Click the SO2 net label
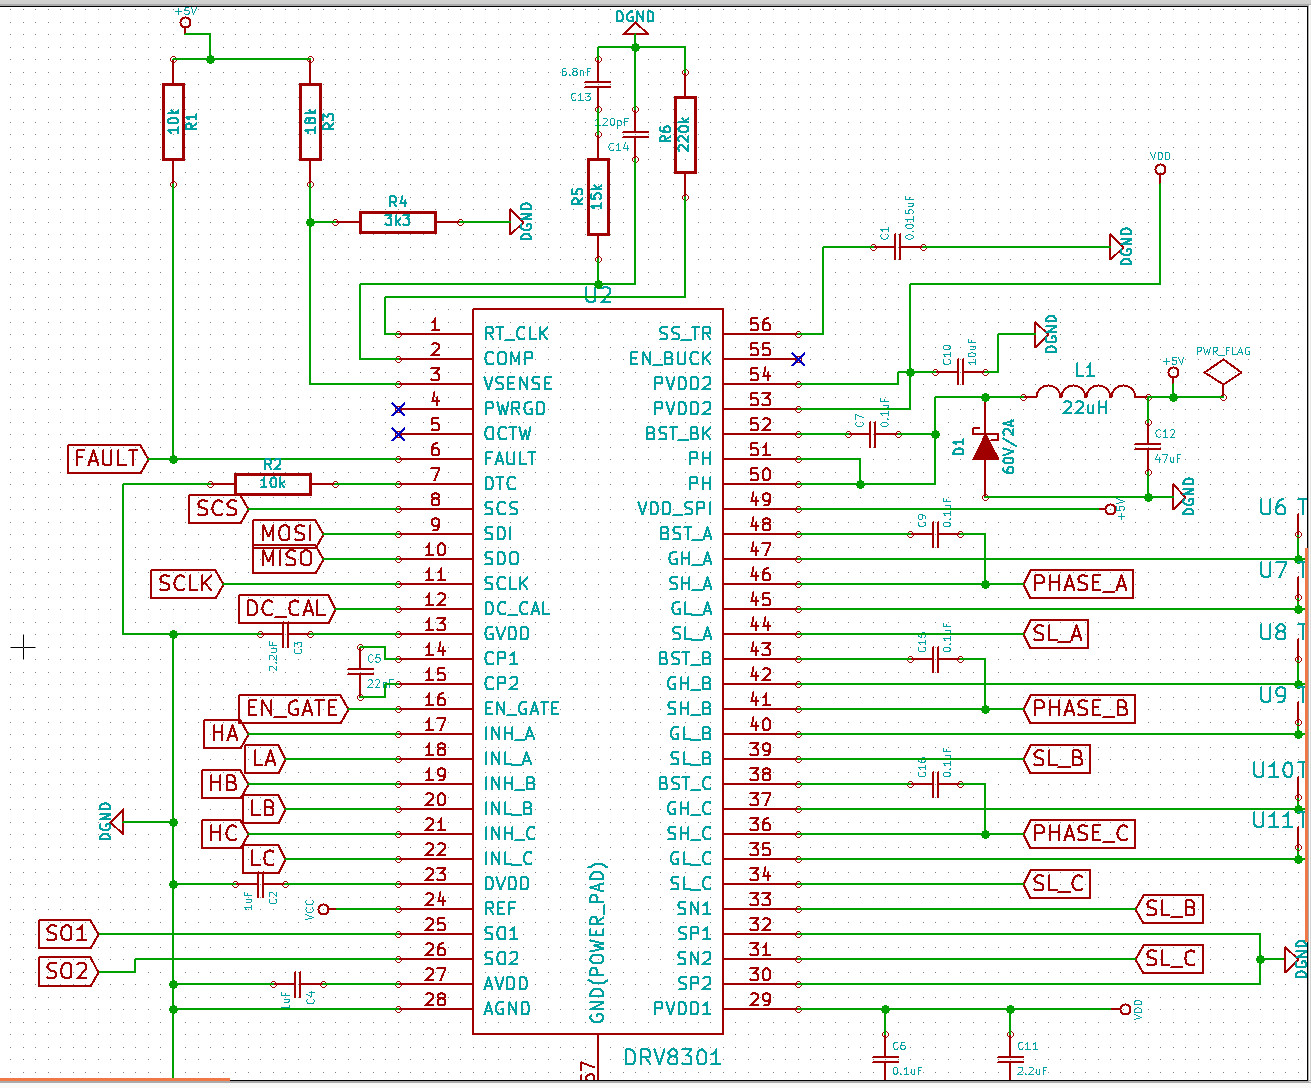 (x=69, y=971)
